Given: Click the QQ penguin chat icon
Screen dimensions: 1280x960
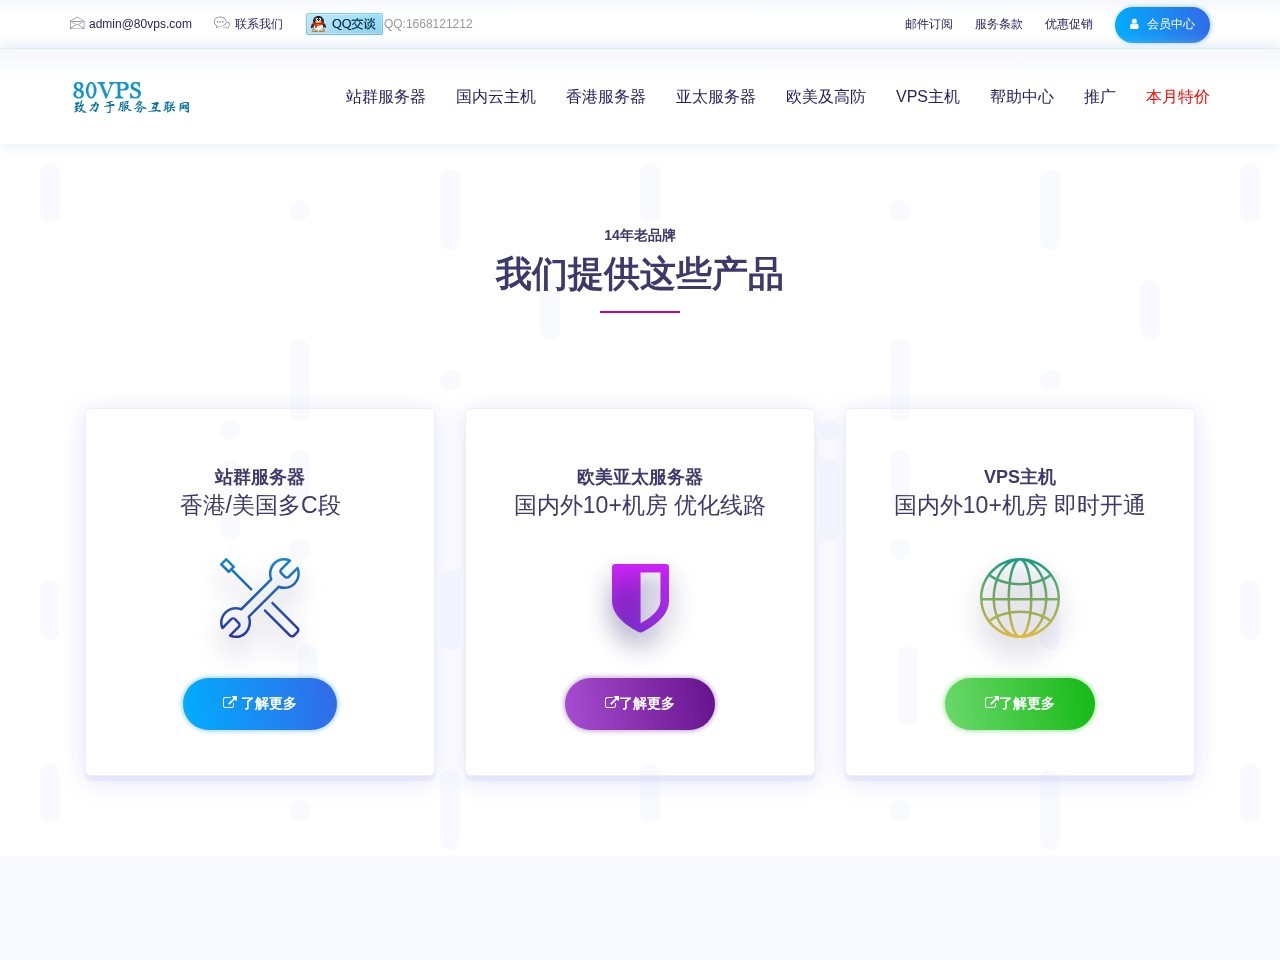Looking at the screenshot, I should pyautogui.click(x=319, y=24).
